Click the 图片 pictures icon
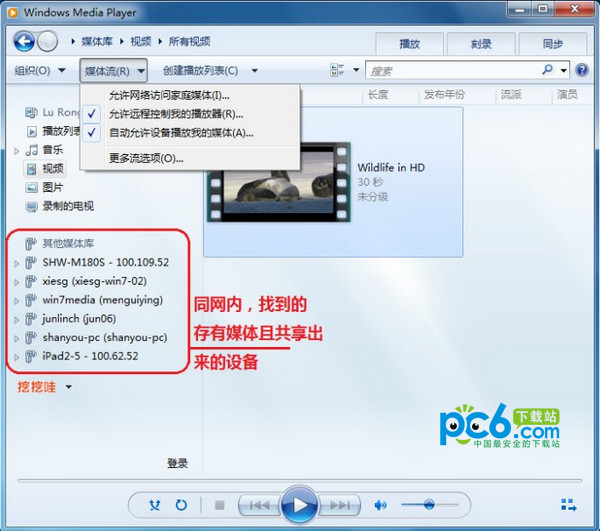Image resolution: width=600 pixels, height=531 pixels. click(31, 187)
